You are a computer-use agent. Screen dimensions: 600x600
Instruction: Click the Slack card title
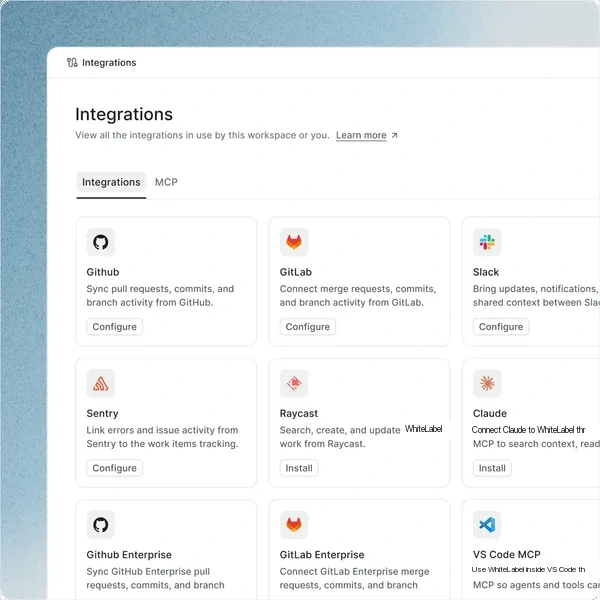coord(486,272)
